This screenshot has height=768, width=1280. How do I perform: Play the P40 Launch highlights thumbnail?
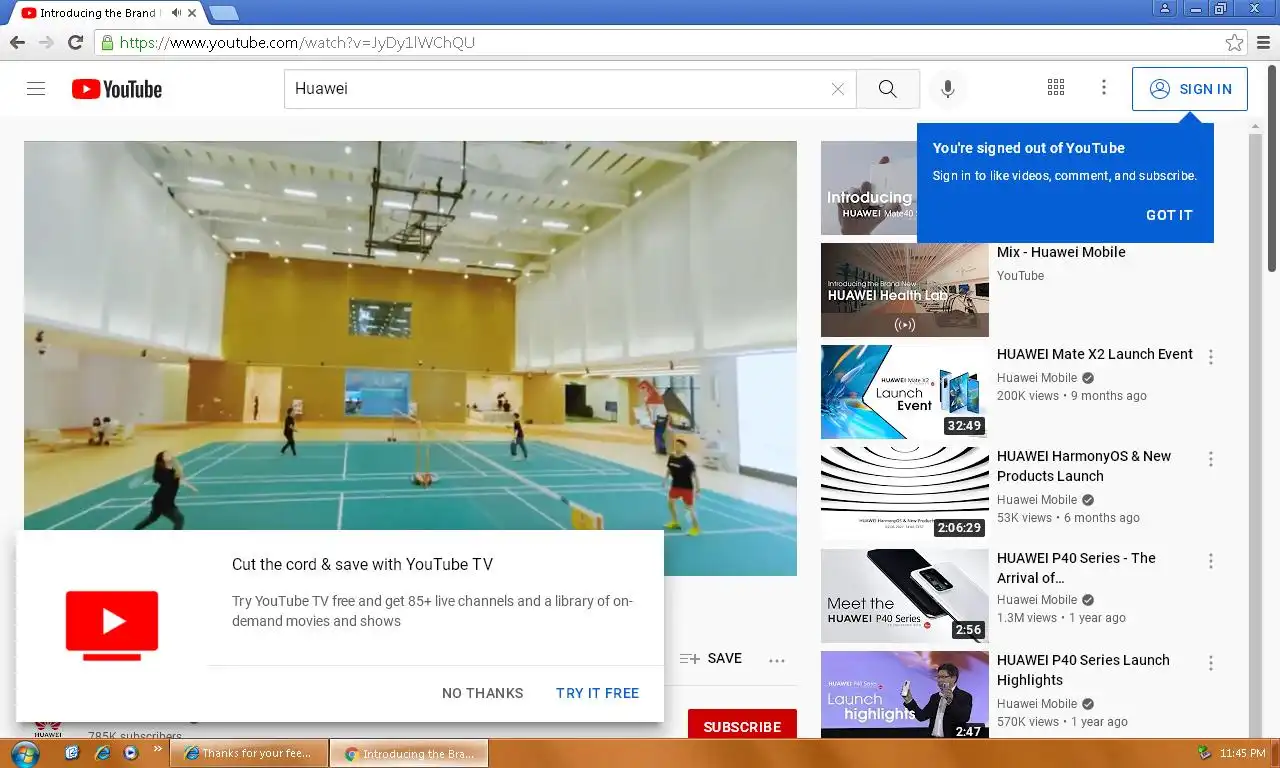pos(905,695)
